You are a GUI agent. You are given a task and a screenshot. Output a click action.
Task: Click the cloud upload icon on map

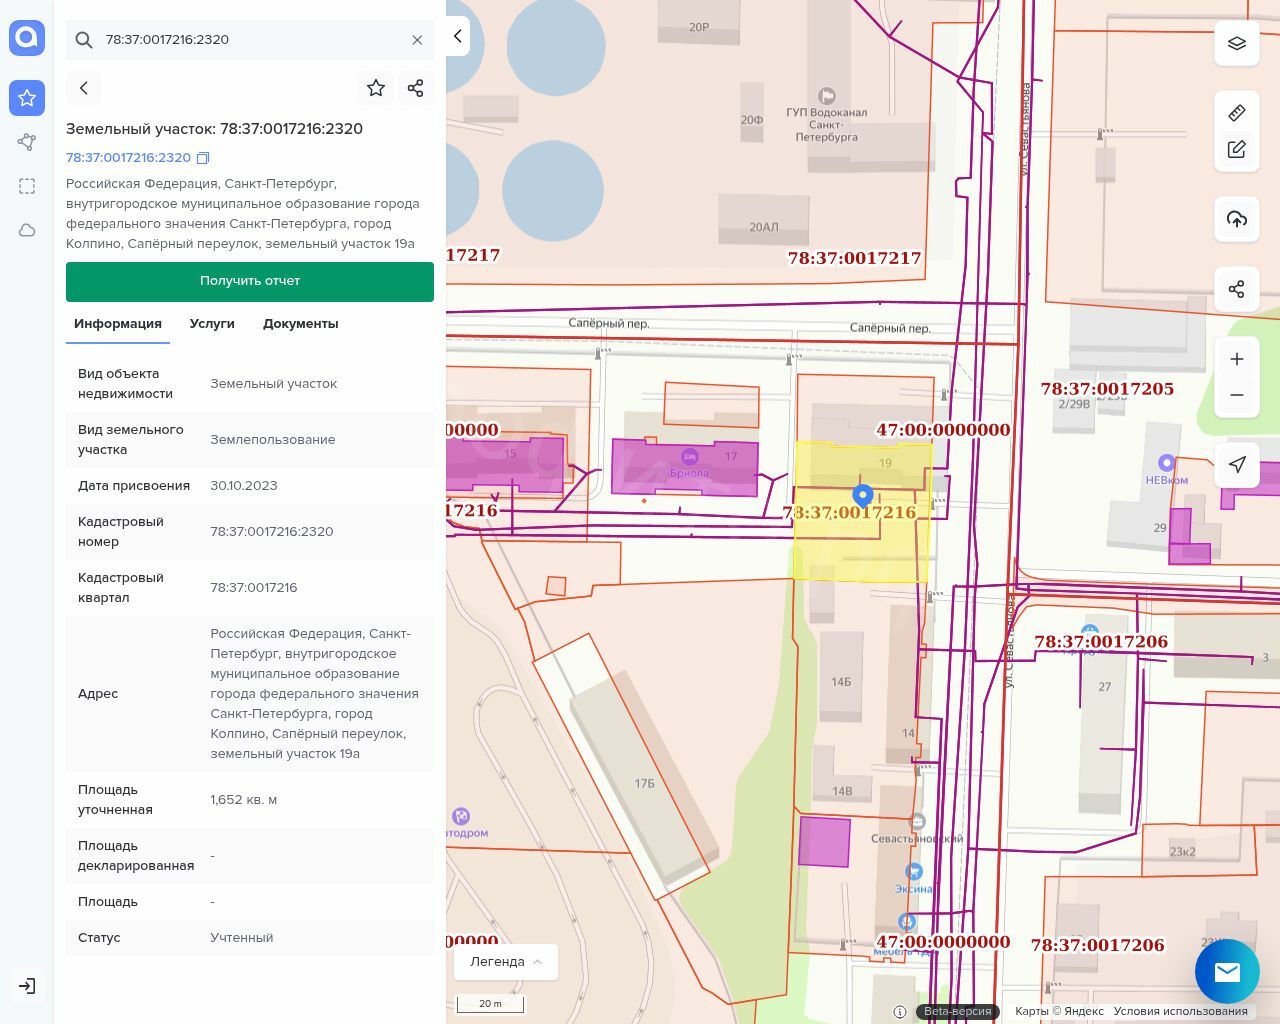1237,219
